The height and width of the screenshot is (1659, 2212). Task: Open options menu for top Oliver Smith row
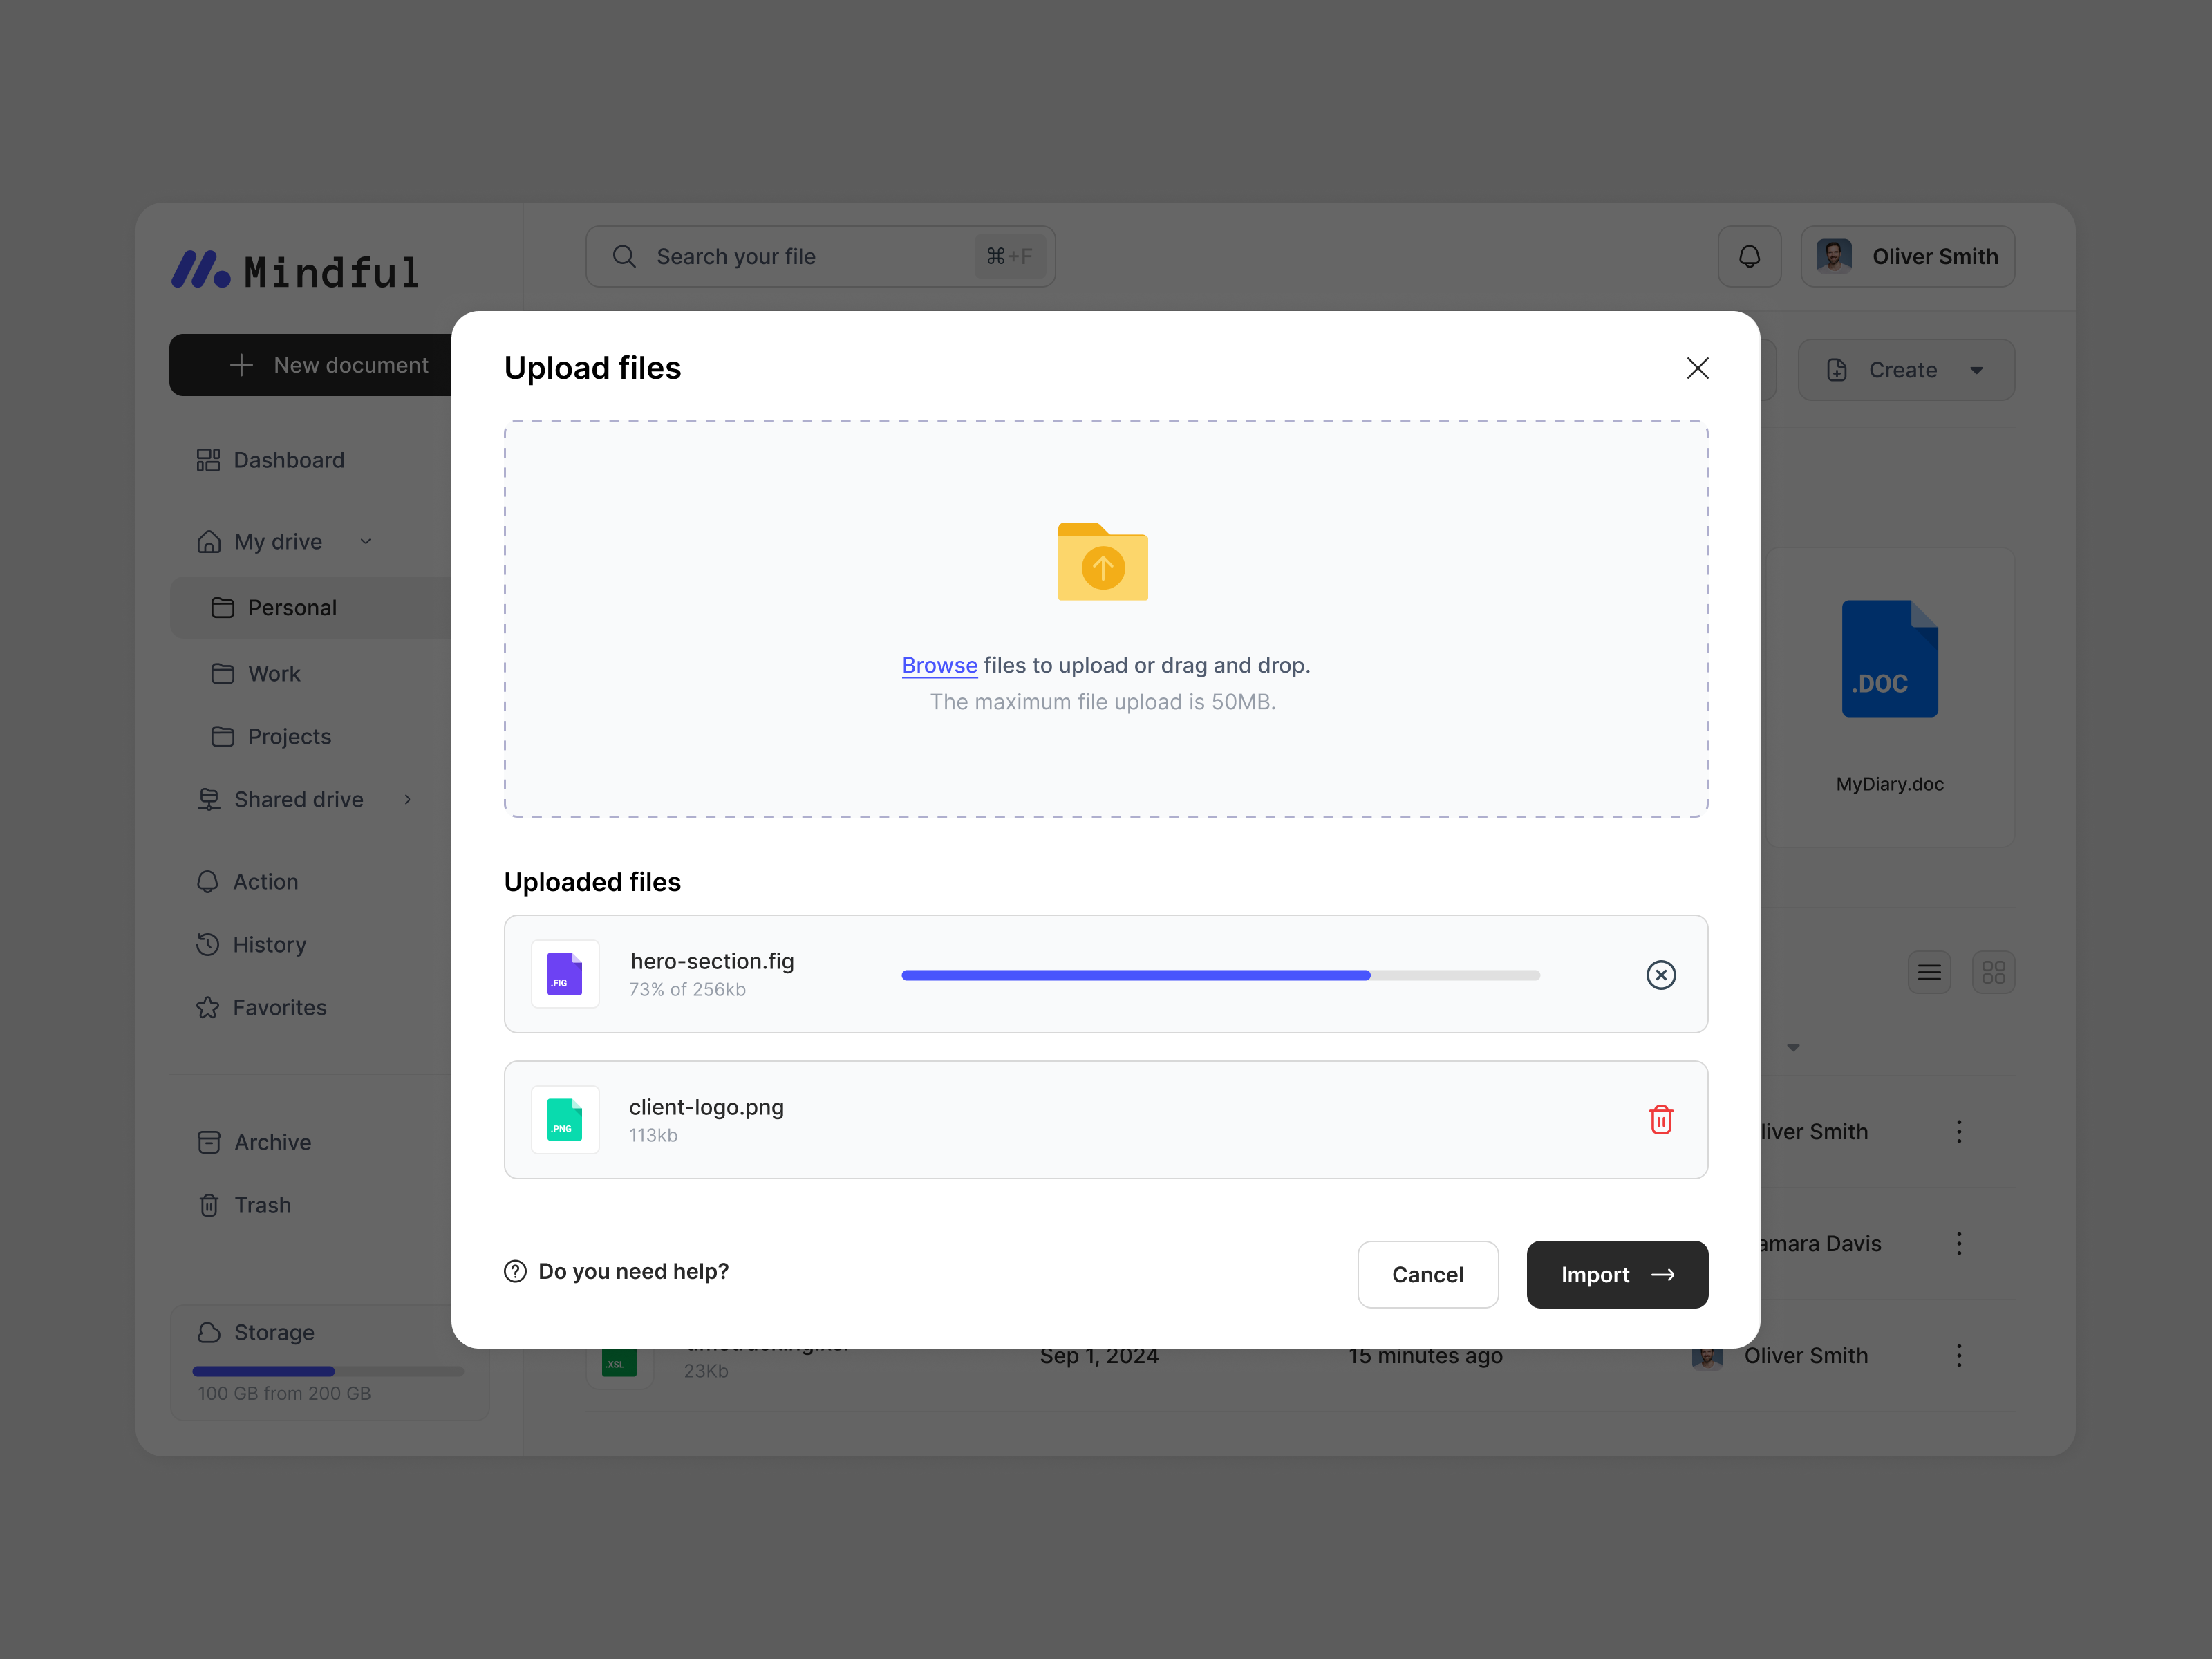1959,1131
